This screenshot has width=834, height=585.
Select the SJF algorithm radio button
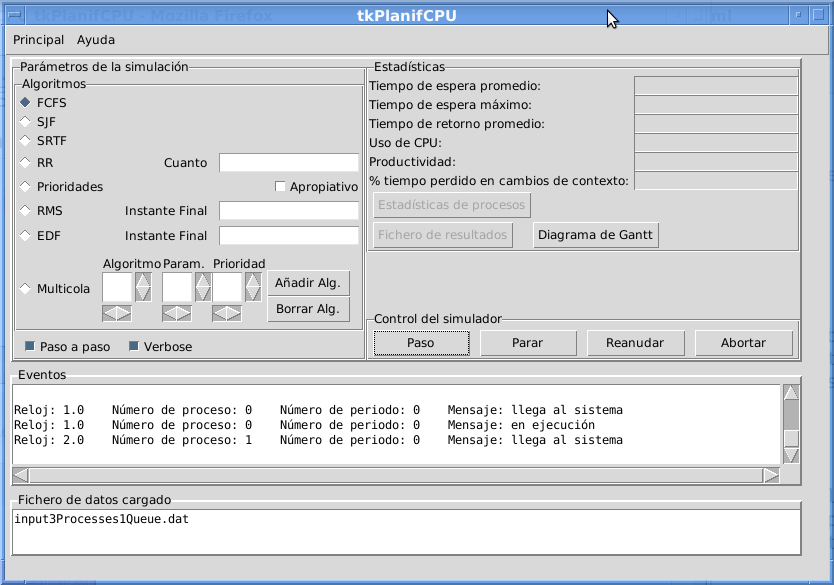[26, 121]
